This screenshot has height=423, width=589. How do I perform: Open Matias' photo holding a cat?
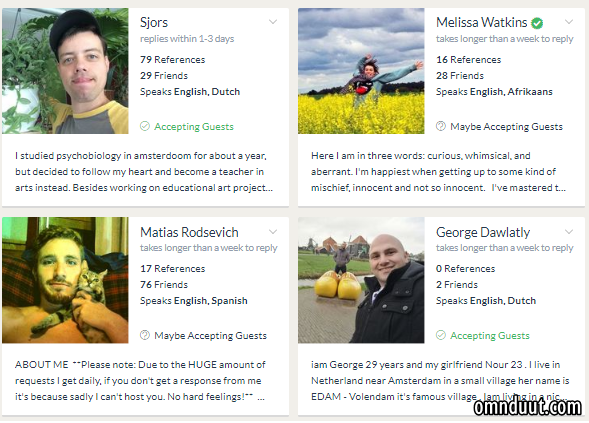coord(65,280)
